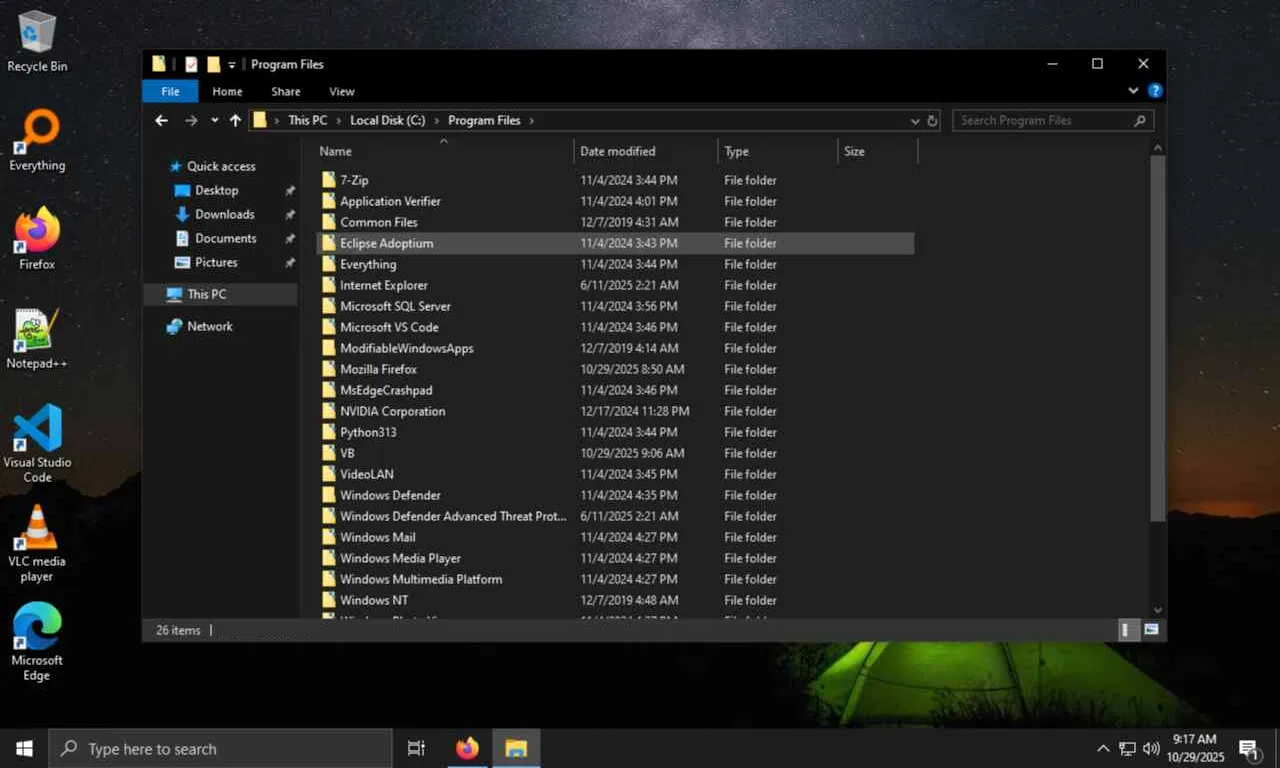Select the 'Microsoft SQL Server' folder name
The image size is (1280, 768).
pyautogui.click(x=395, y=306)
